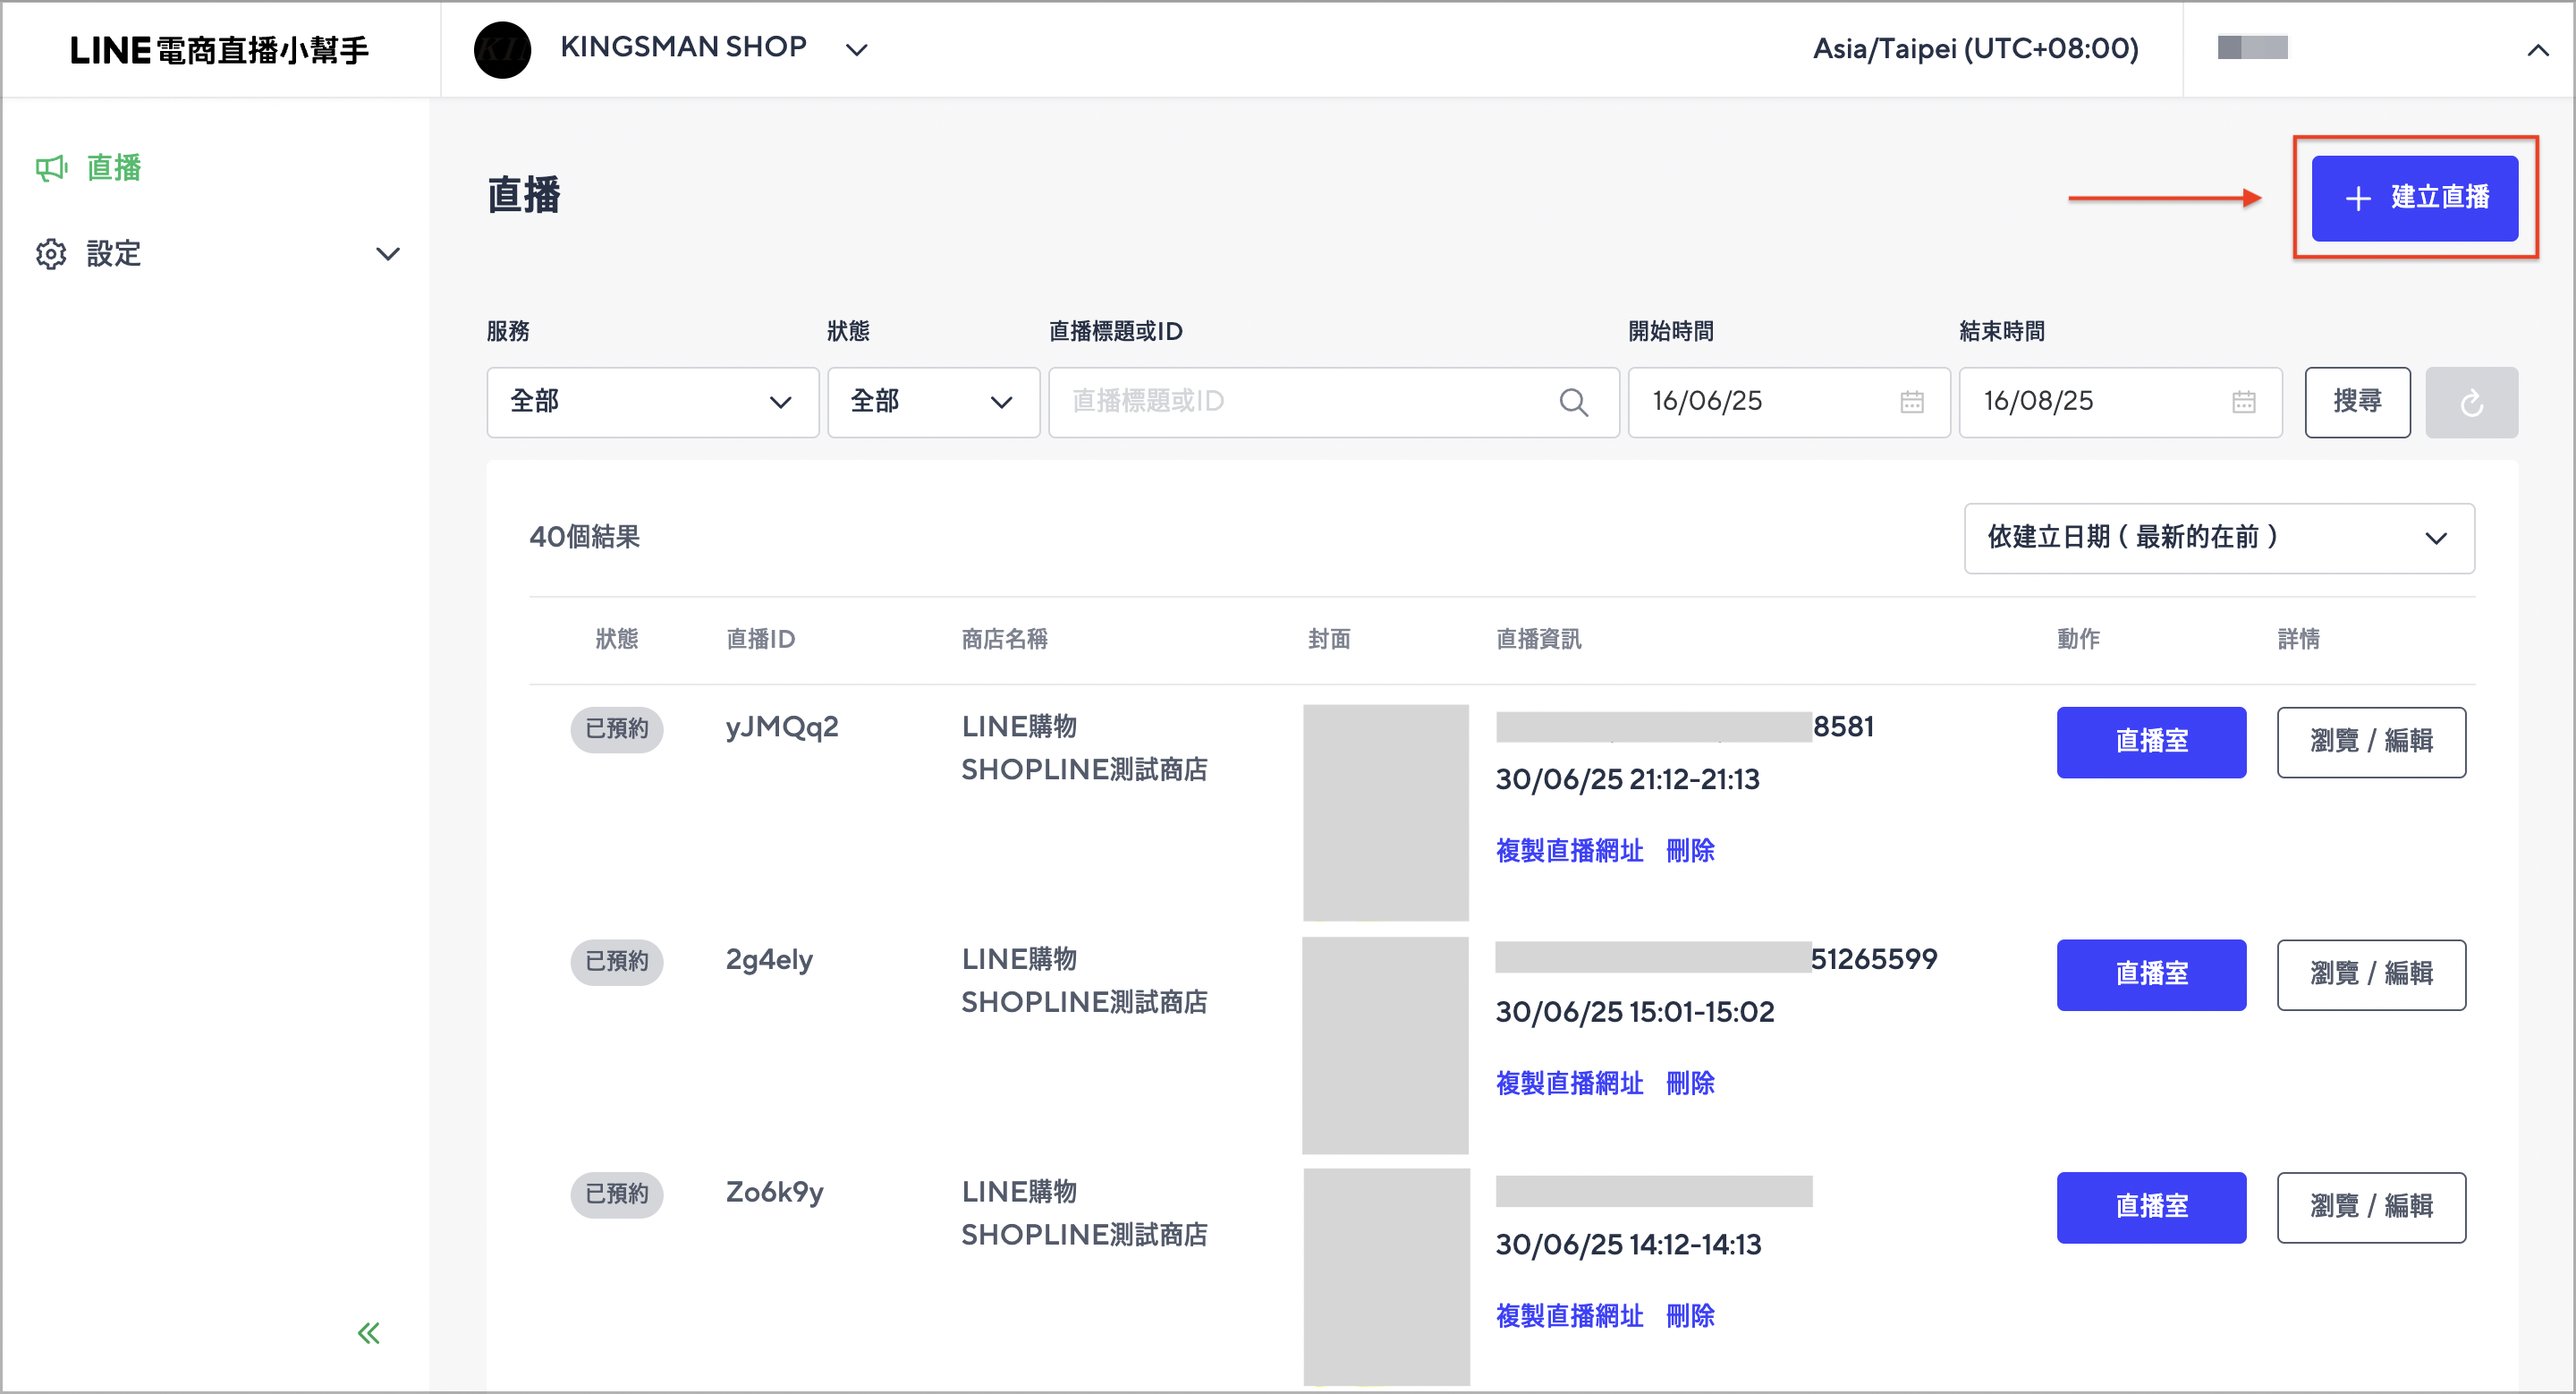Click the 40個結果 results count
This screenshot has height=1394, width=2576.
click(x=584, y=537)
